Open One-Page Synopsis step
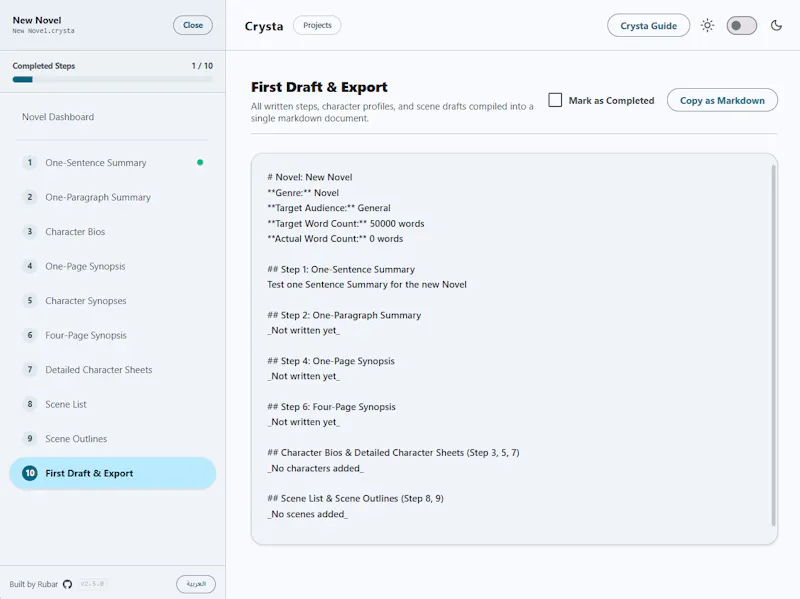Viewport: 800px width, 599px height. (113, 266)
